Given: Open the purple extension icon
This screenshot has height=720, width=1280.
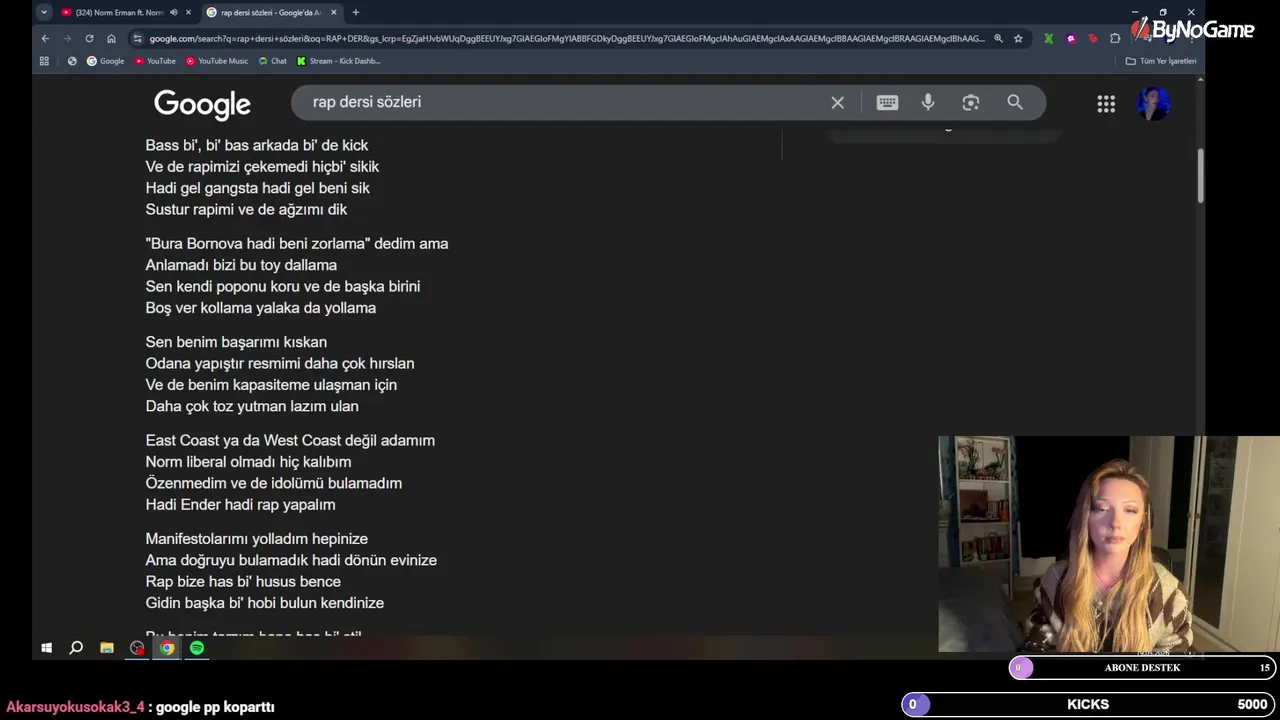Looking at the screenshot, I should (1071, 38).
